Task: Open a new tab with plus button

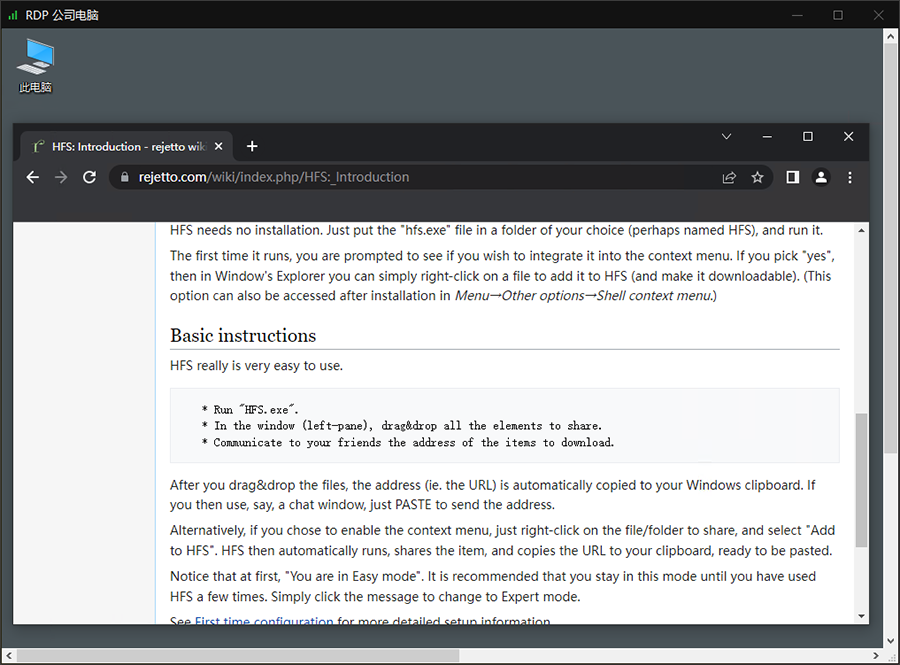Action: tap(252, 146)
